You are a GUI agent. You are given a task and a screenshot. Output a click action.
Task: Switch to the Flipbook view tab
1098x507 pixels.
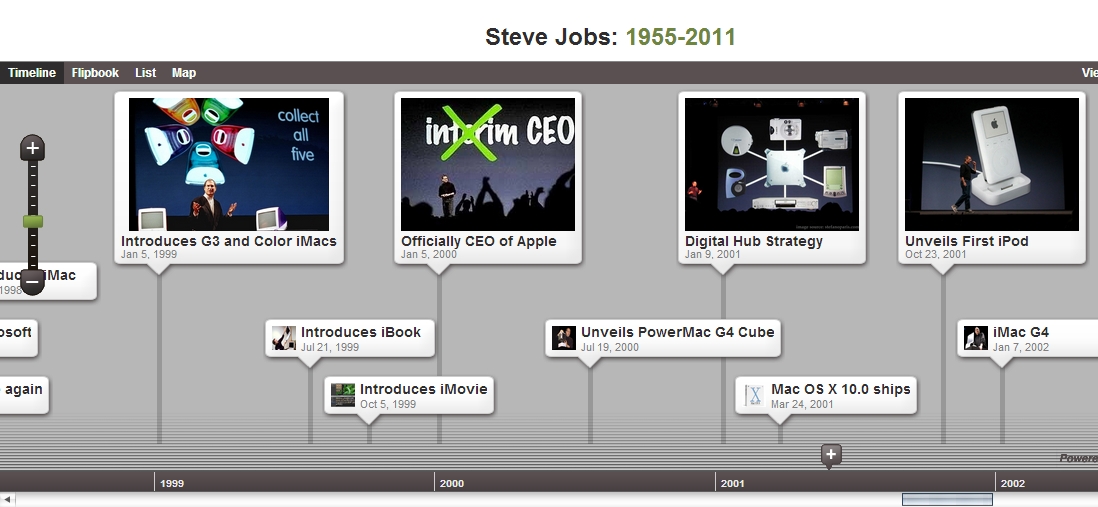point(95,73)
